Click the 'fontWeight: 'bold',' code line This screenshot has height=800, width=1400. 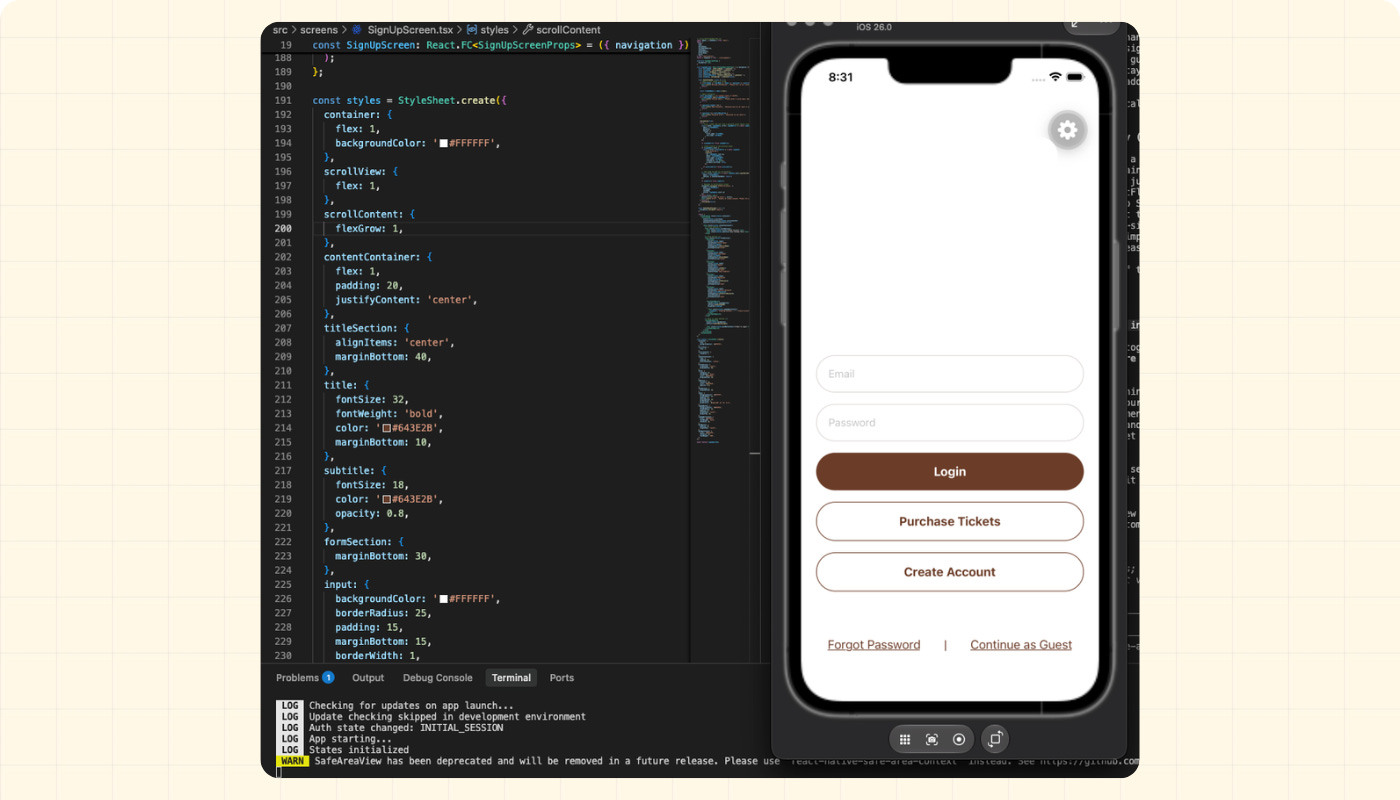pyautogui.click(x=389, y=414)
